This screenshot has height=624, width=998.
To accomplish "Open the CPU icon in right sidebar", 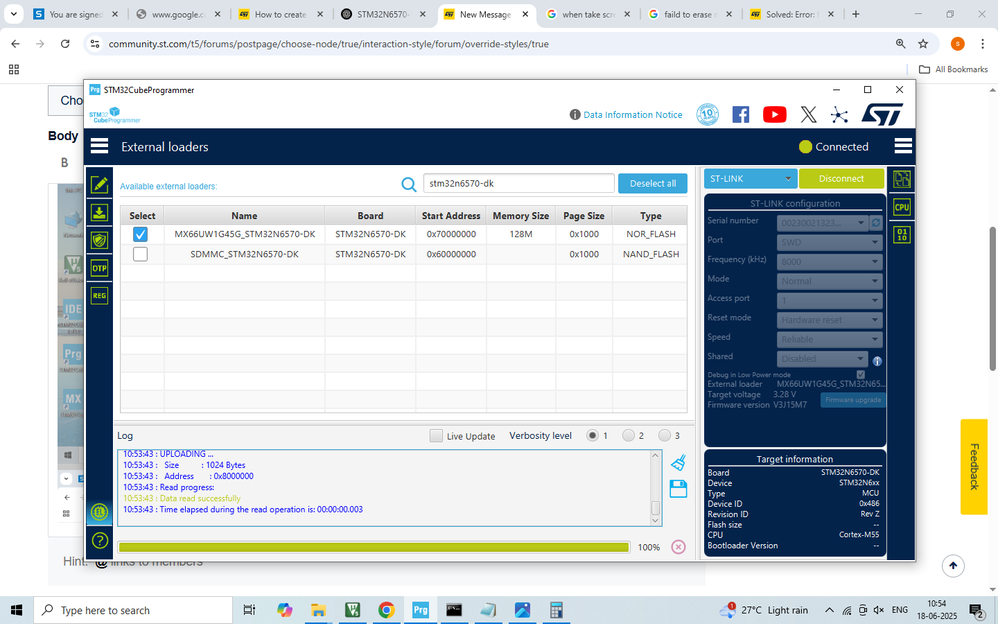I will click(902, 207).
